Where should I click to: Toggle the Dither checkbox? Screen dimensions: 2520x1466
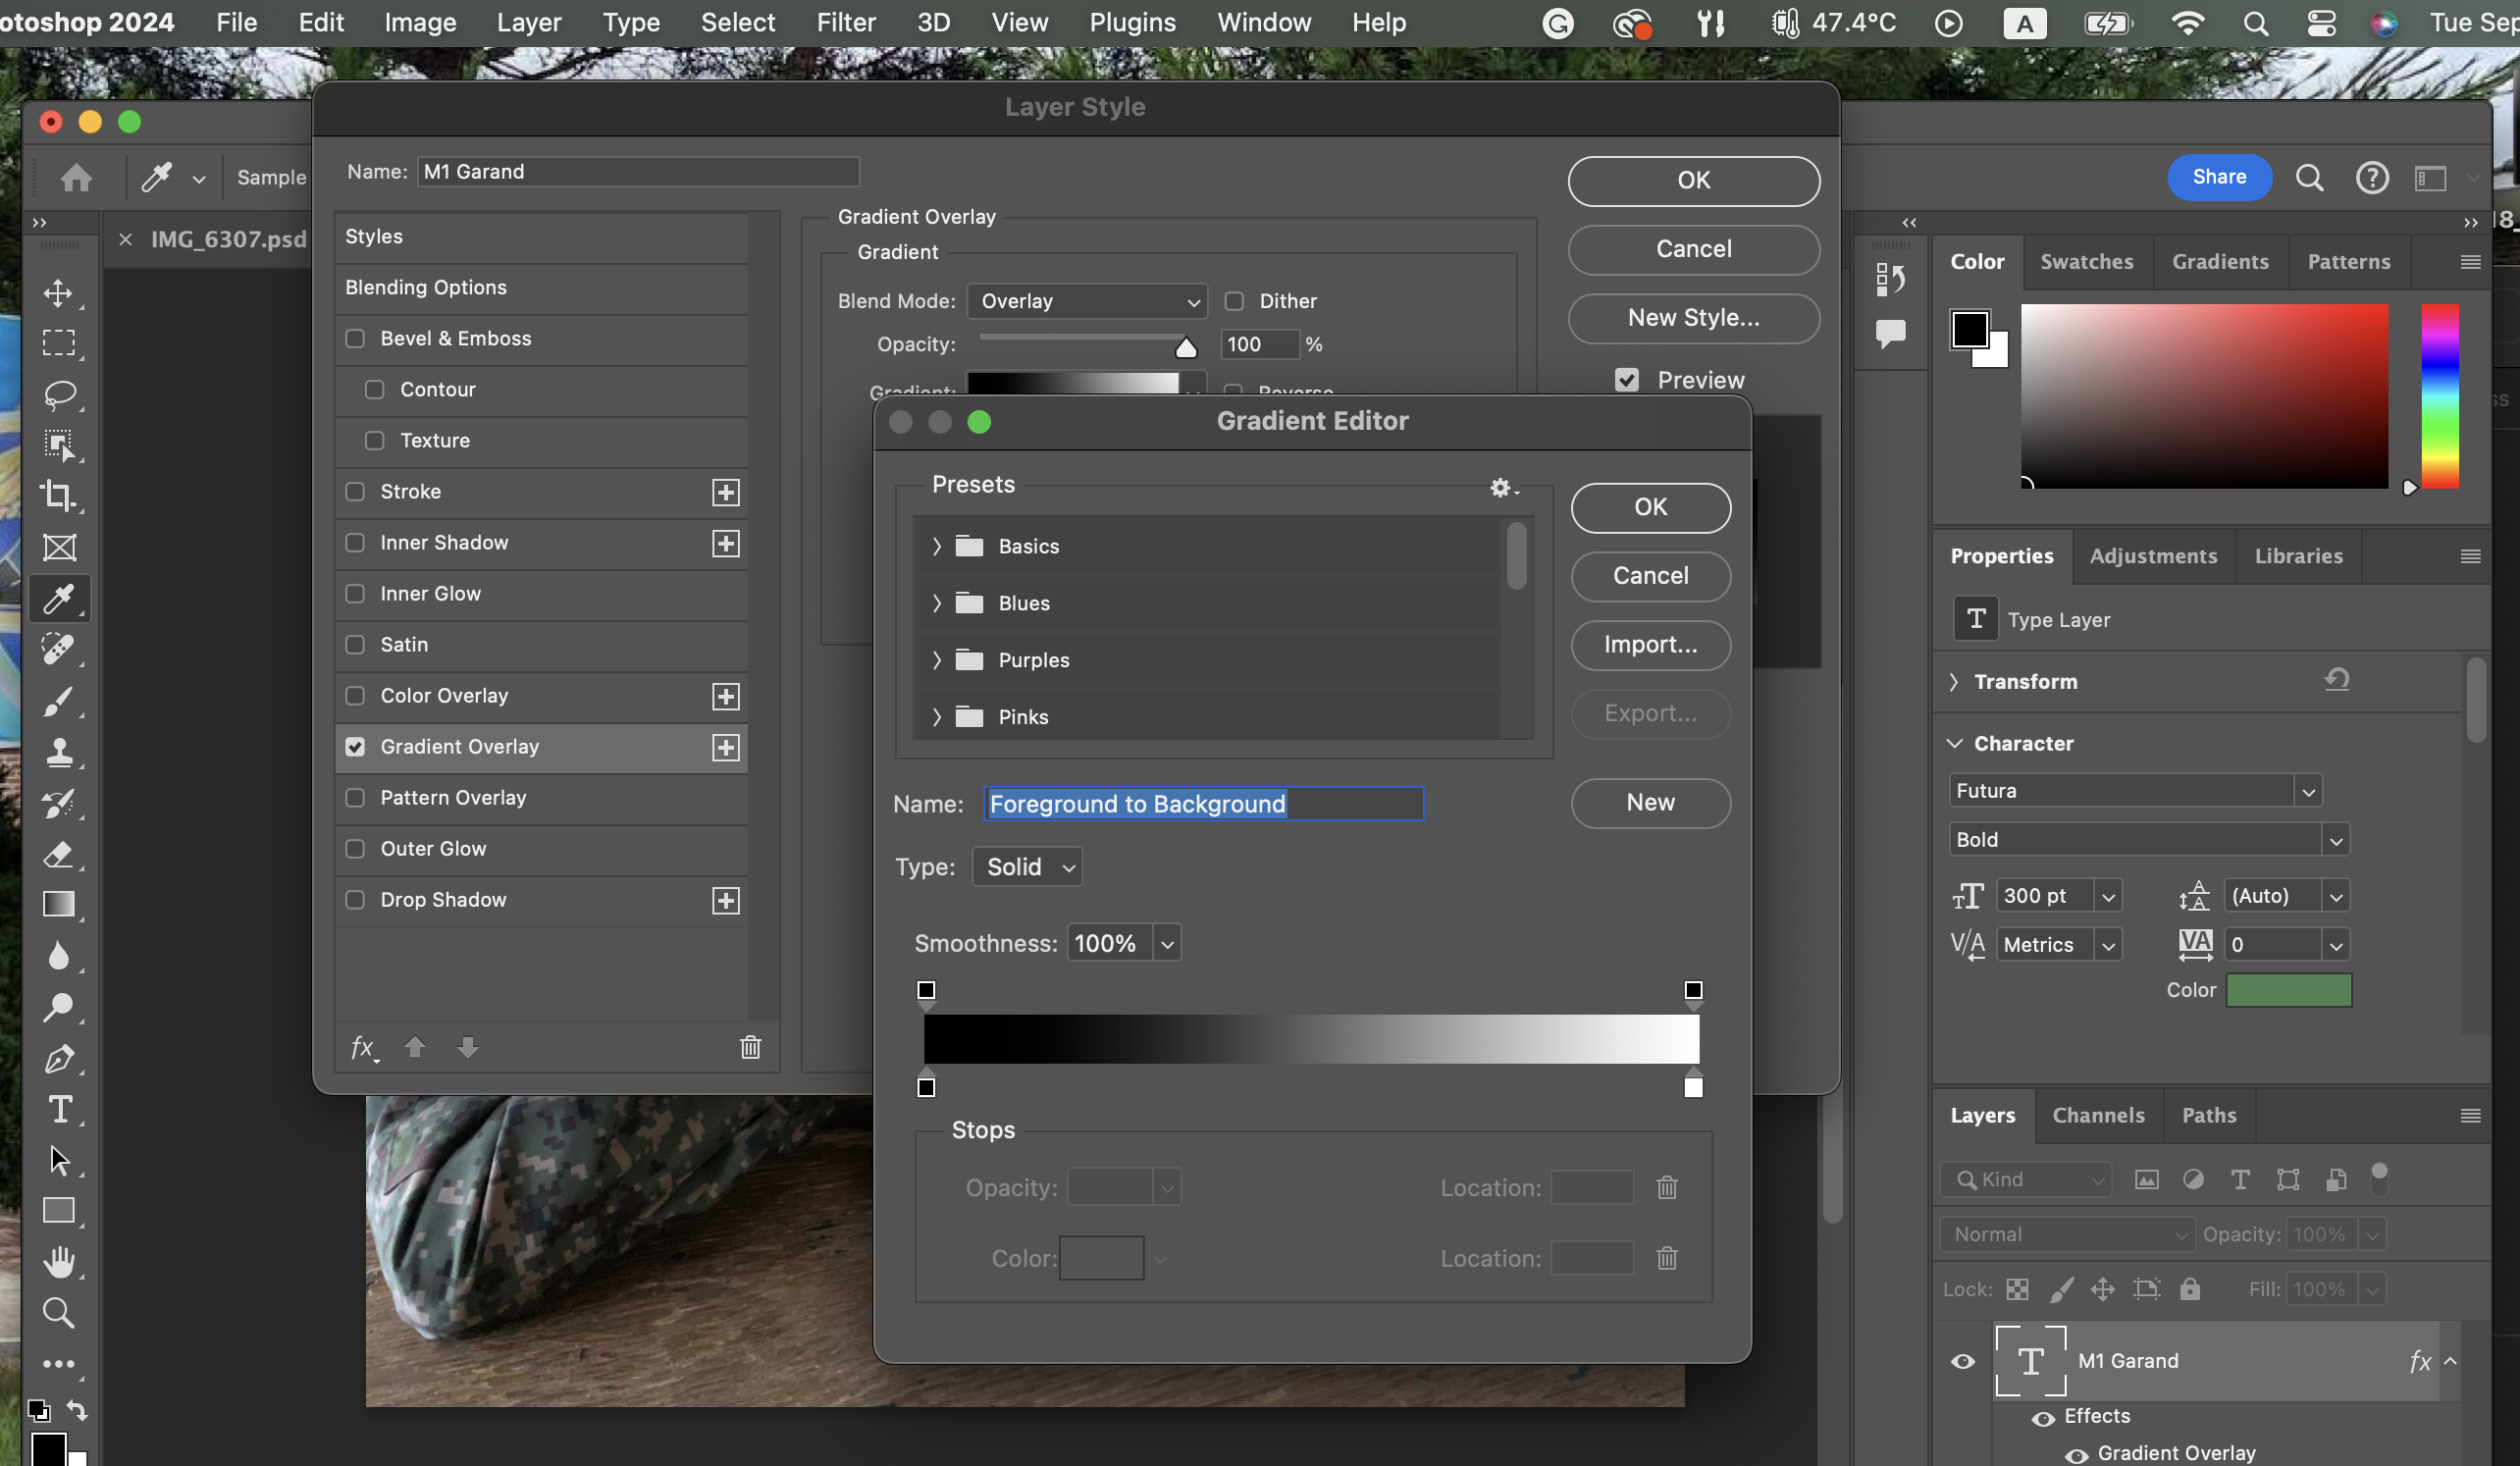click(x=1235, y=301)
